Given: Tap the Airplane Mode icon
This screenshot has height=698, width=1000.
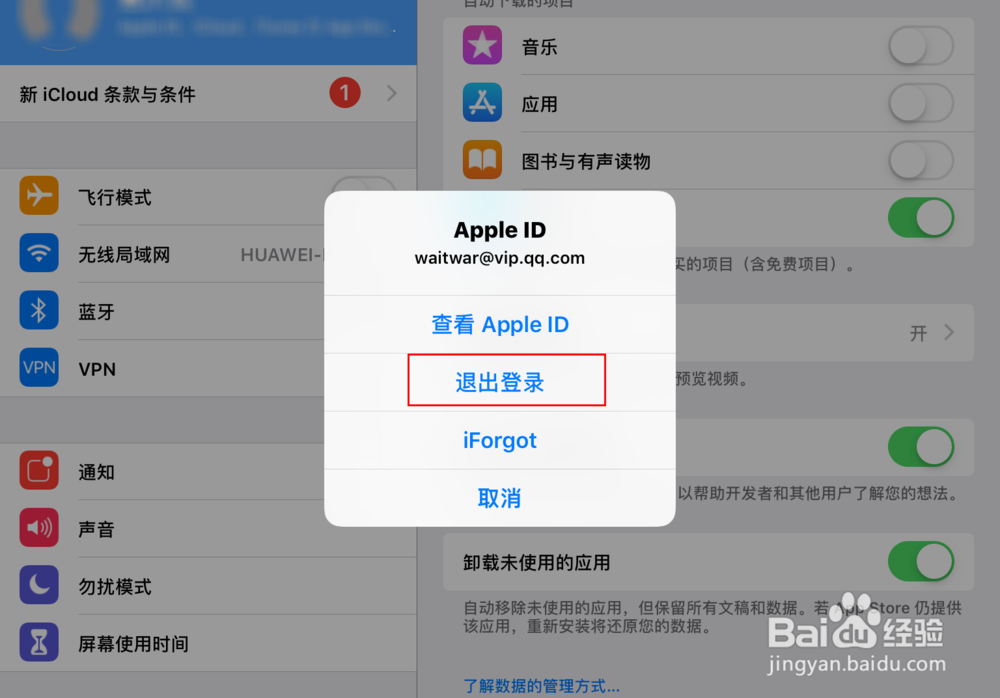Looking at the screenshot, I should coord(39,195).
